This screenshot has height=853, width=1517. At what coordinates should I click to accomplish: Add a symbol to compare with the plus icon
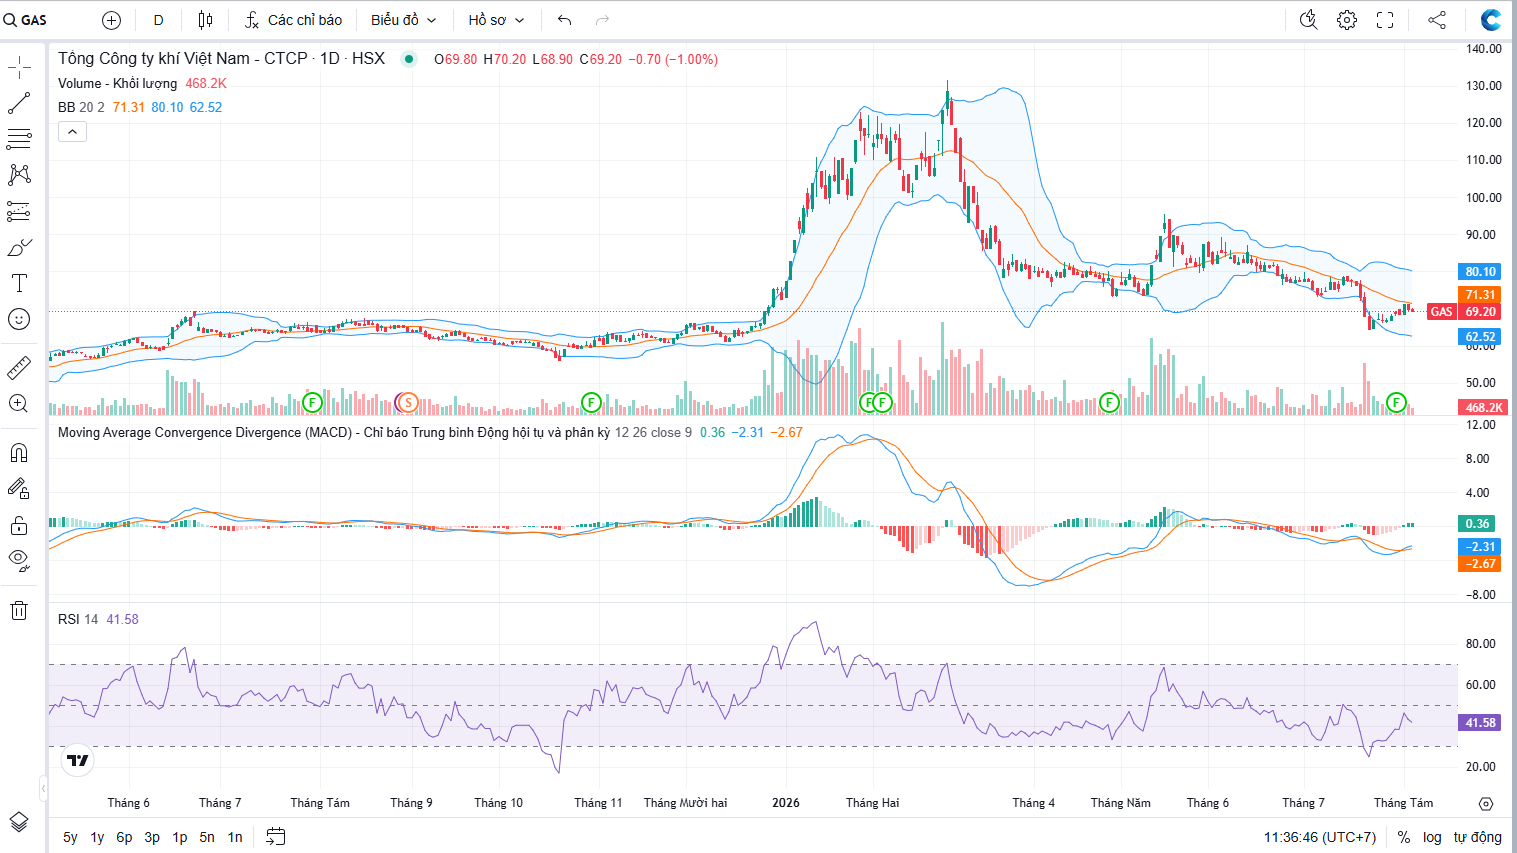coord(112,20)
